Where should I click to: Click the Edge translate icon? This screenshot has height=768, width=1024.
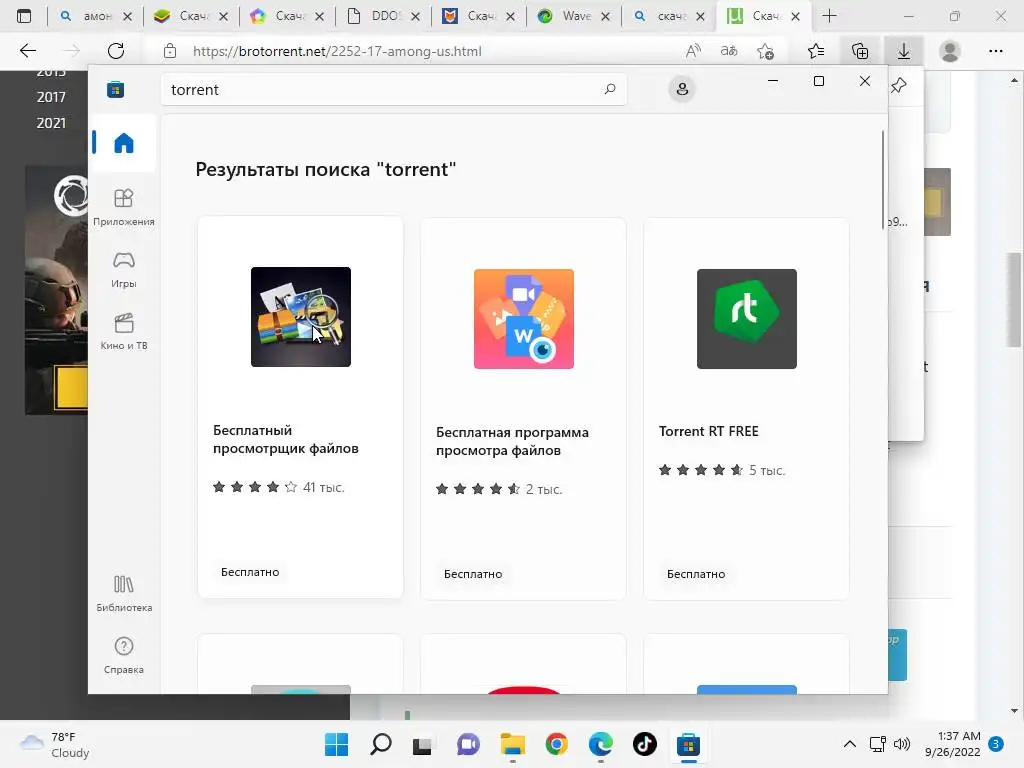point(729,51)
